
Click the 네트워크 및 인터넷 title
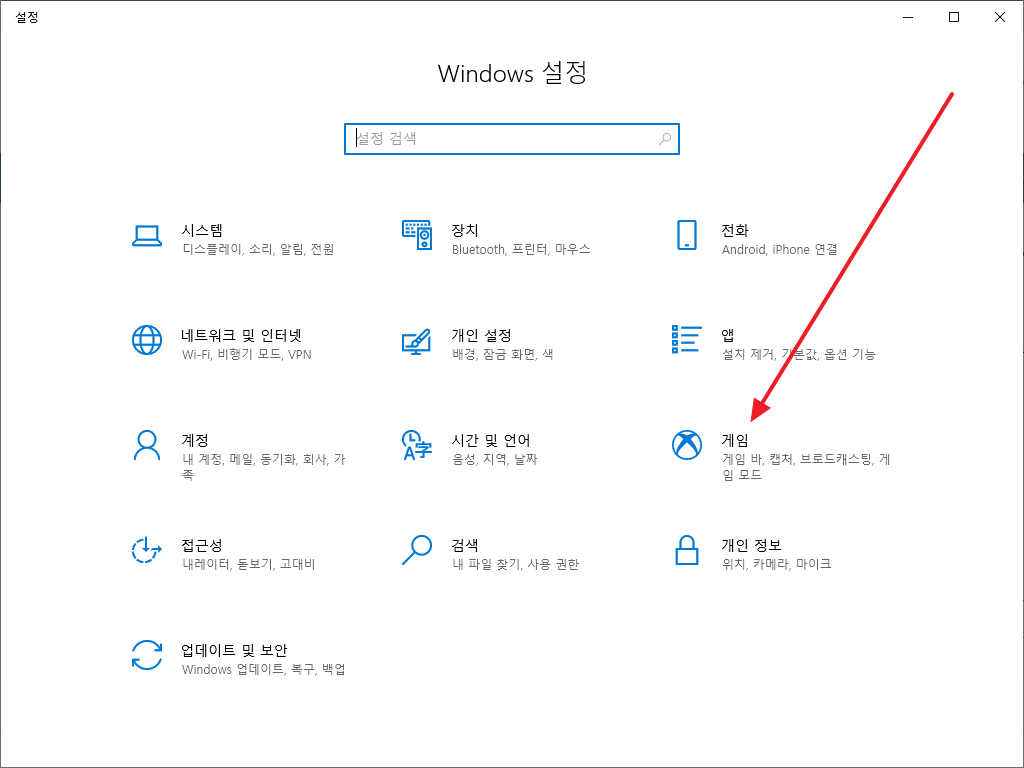(x=242, y=335)
